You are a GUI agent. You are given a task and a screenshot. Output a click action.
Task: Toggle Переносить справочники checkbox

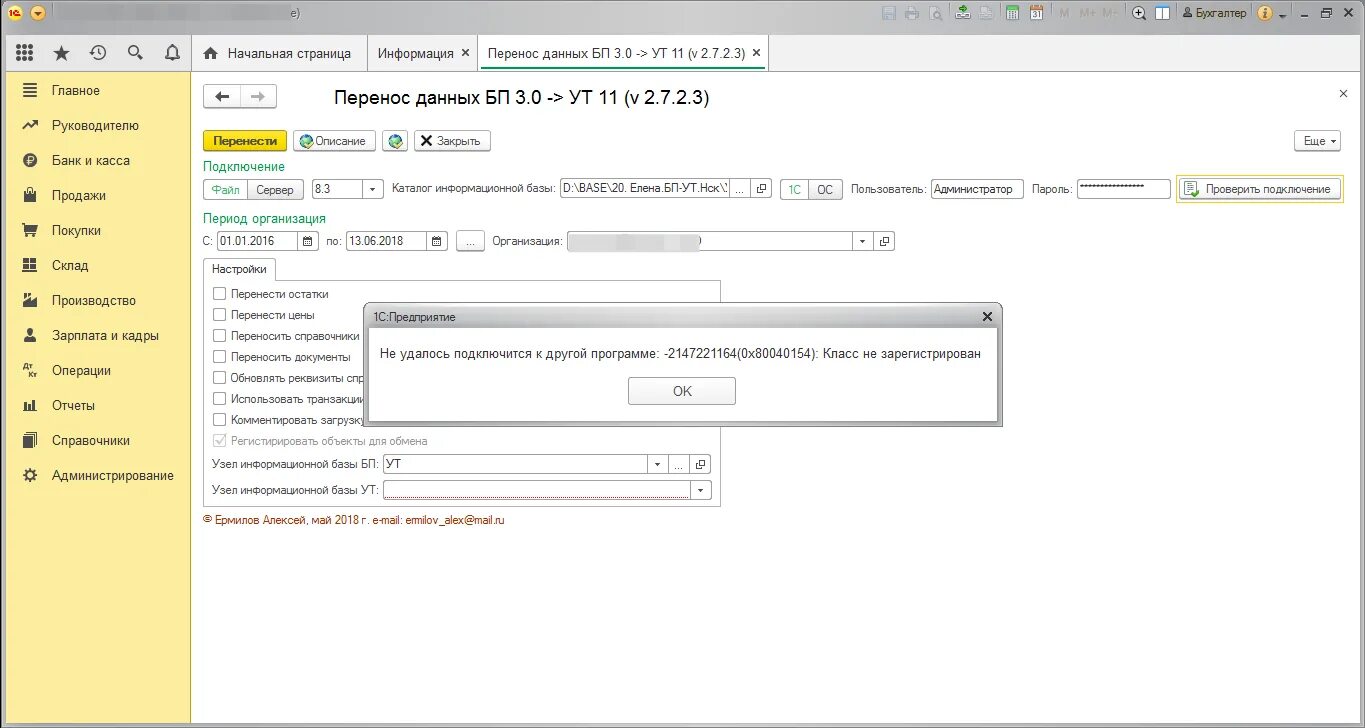(219, 336)
